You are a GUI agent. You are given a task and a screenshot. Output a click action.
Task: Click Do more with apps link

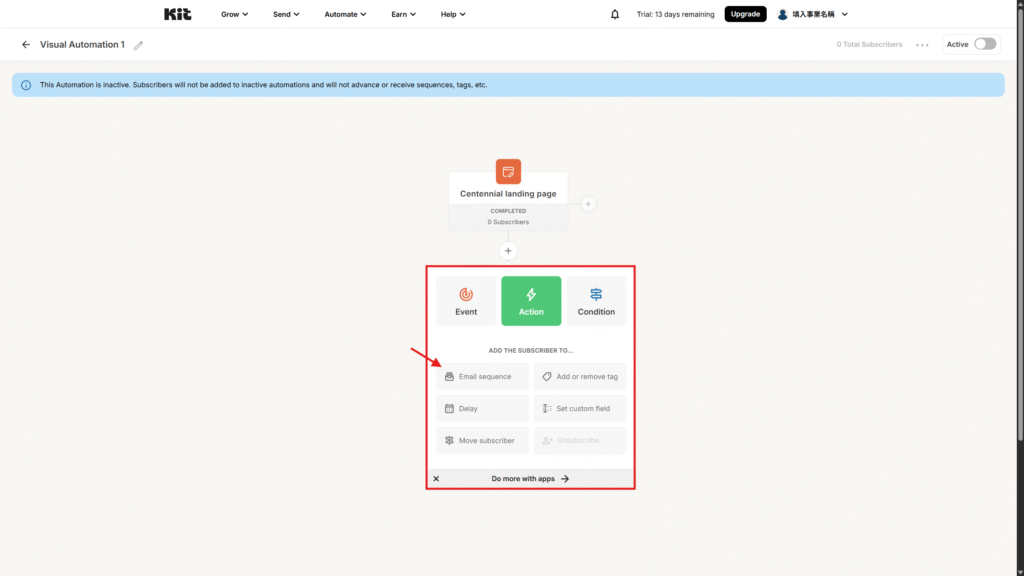(530, 479)
